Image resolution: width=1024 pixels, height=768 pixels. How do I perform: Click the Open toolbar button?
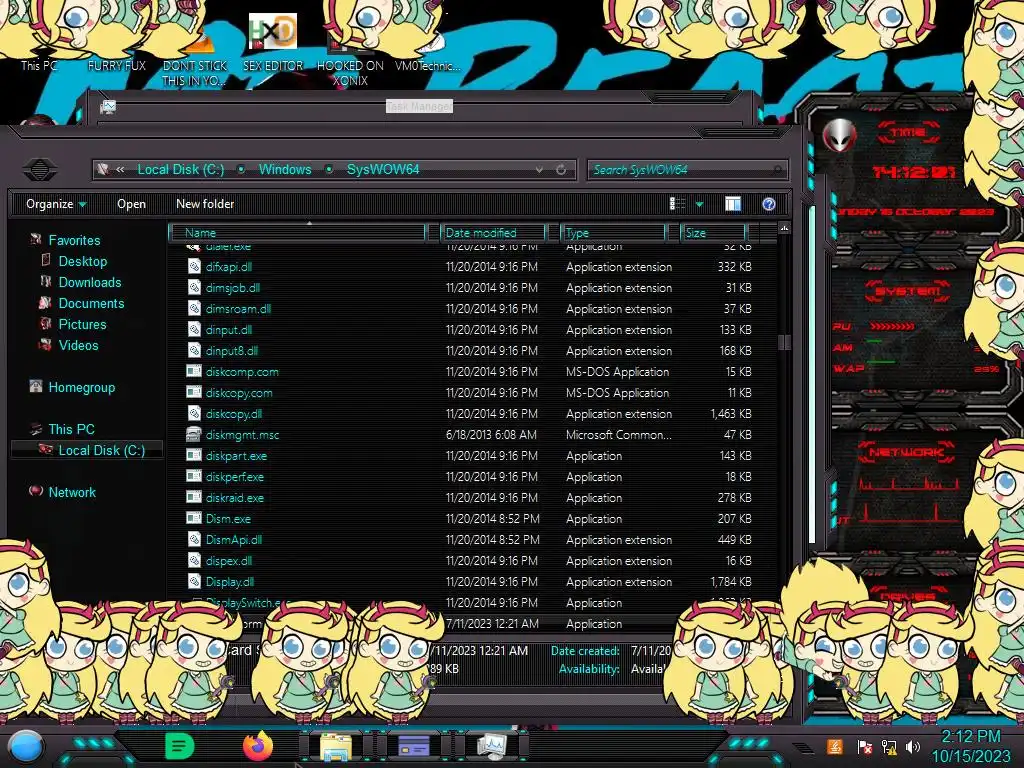(131, 204)
